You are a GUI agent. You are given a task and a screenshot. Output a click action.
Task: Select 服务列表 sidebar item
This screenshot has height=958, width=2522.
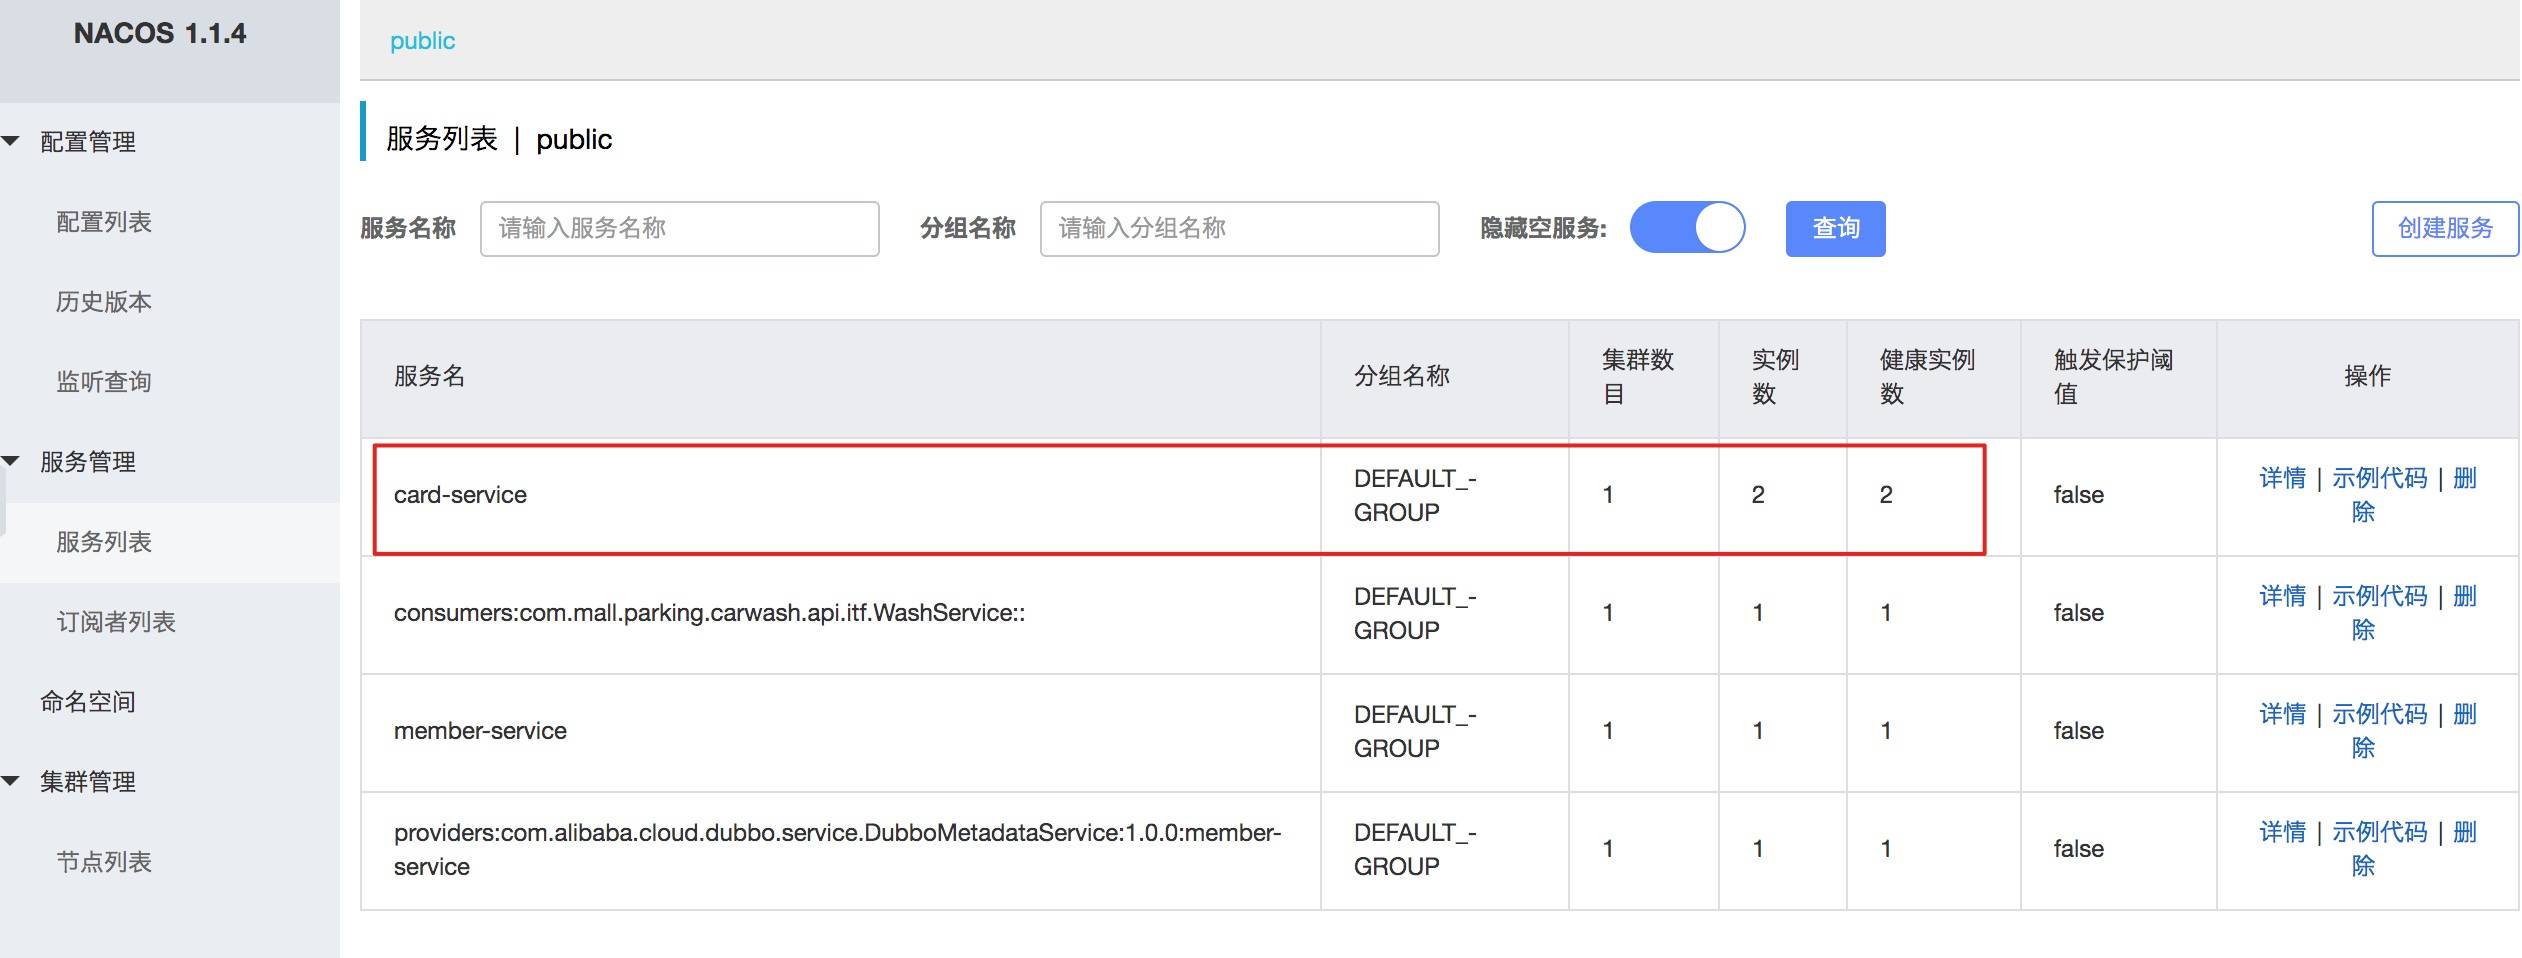pyautogui.click(x=104, y=542)
